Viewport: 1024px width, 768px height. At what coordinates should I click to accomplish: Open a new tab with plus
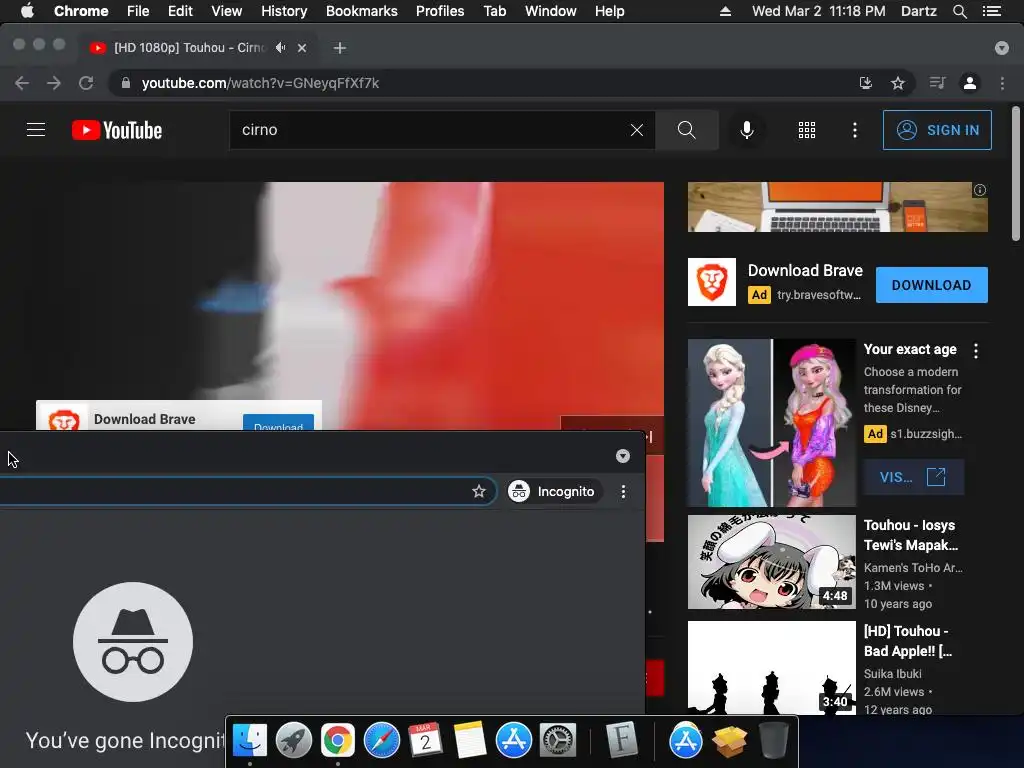[340, 48]
